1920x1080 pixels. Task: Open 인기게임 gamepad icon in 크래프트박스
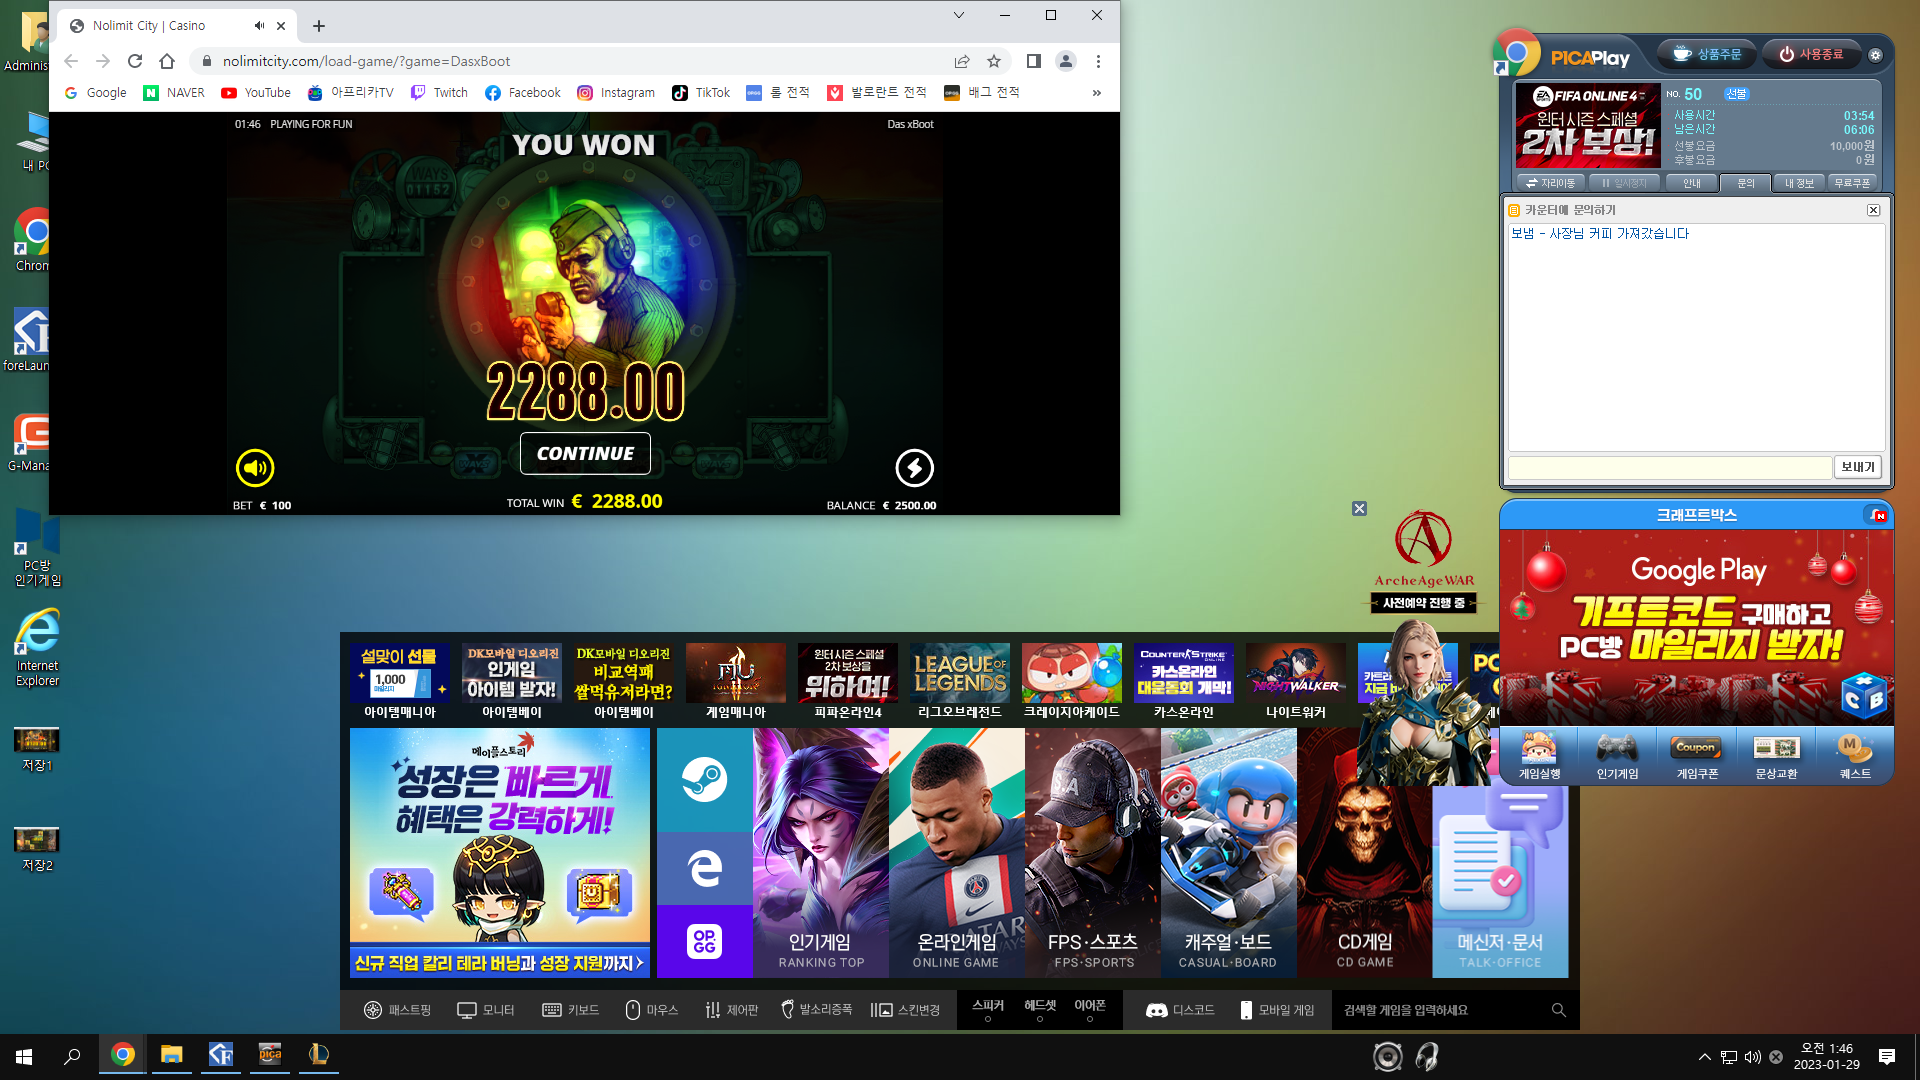tap(1617, 755)
